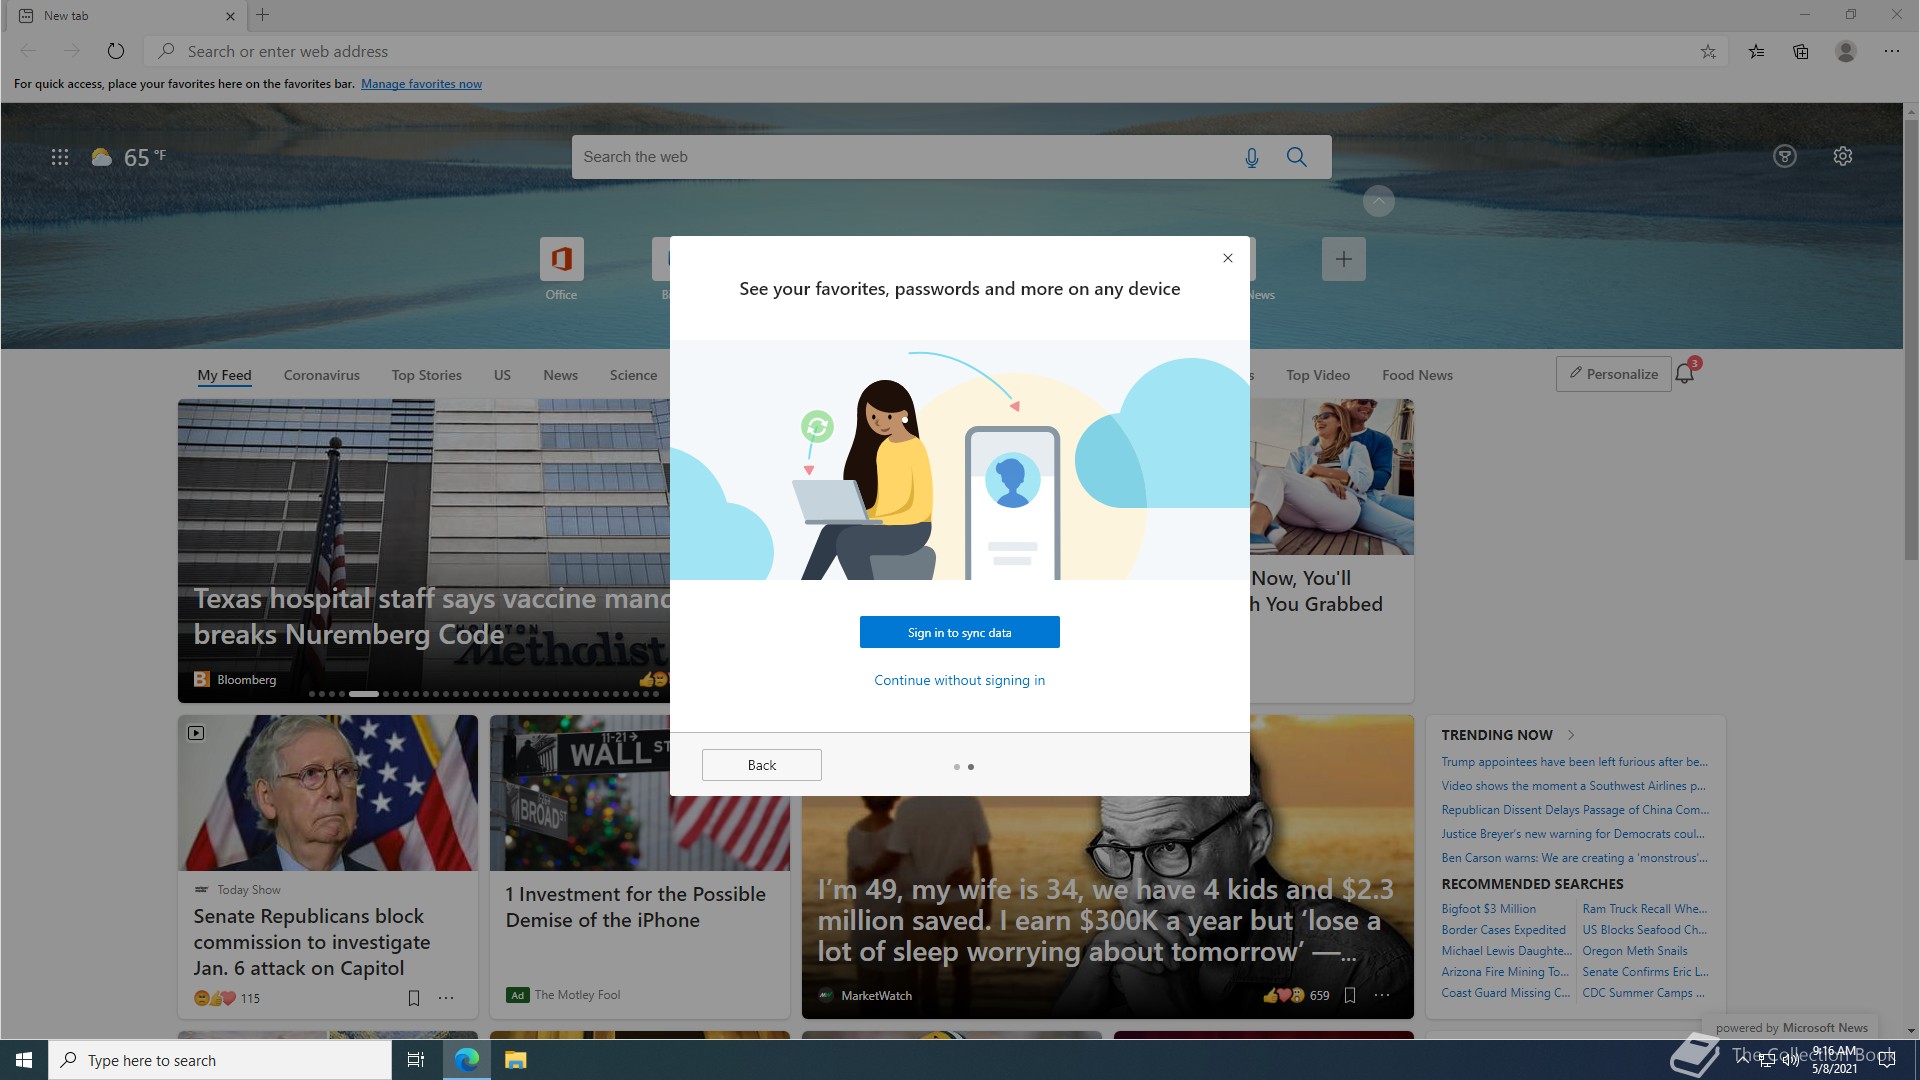This screenshot has width=1920, height=1080.
Task: Click the browser Refresh icon
Action: click(116, 51)
